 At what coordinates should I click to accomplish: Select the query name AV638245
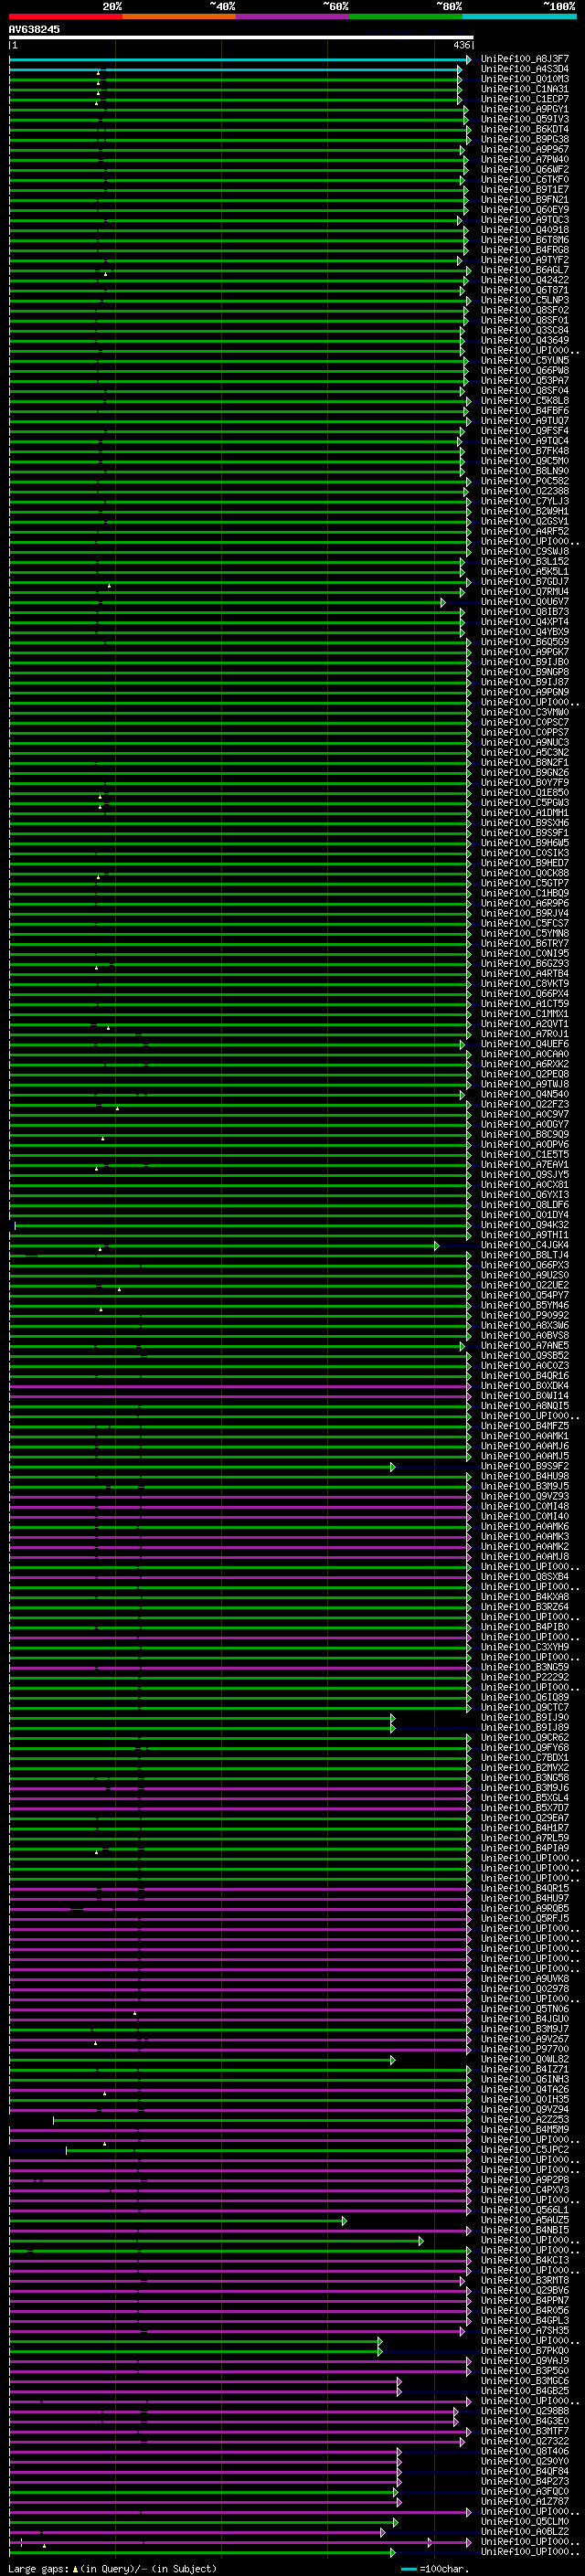(34, 30)
